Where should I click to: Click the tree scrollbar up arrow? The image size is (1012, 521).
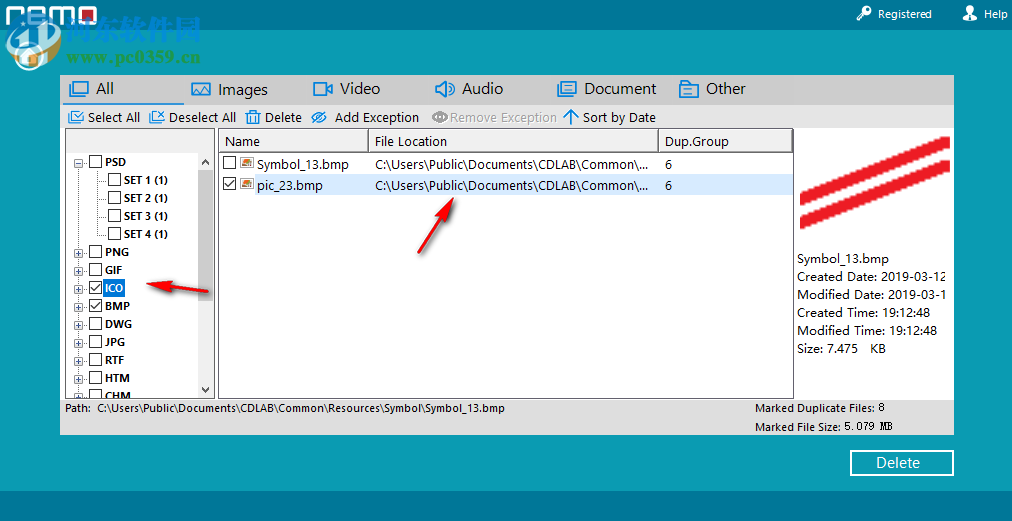tap(205, 162)
